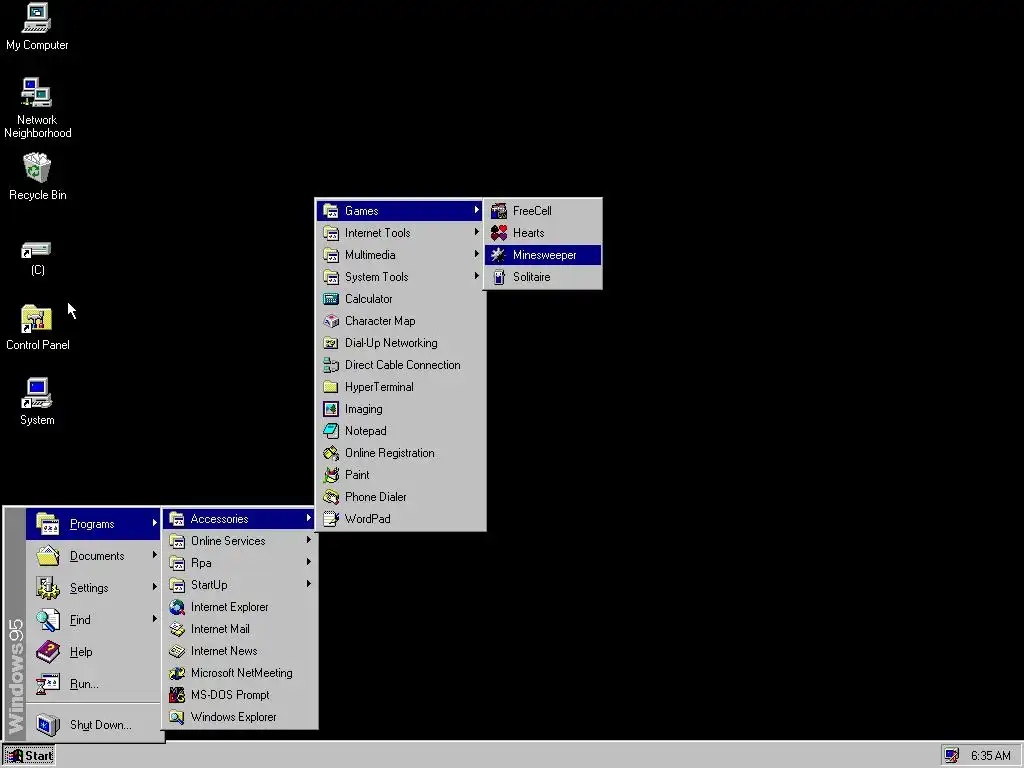Image resolution: width=1024 pixels, height=768 pixels.
Task: Click the Solitaire card deck icon
Action: pyautogui.click(x=499, y=277)
